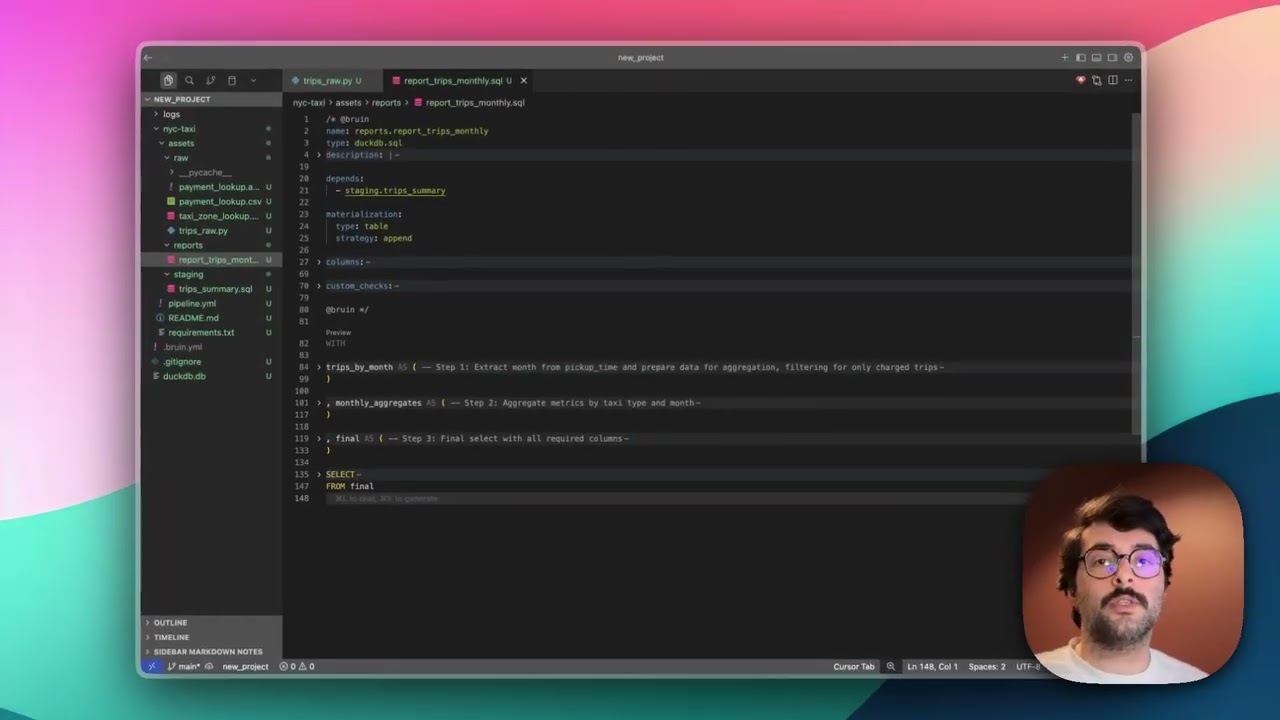Unfold the description block on line 4
Screen dimensions: 1280x720
point(319,155)
